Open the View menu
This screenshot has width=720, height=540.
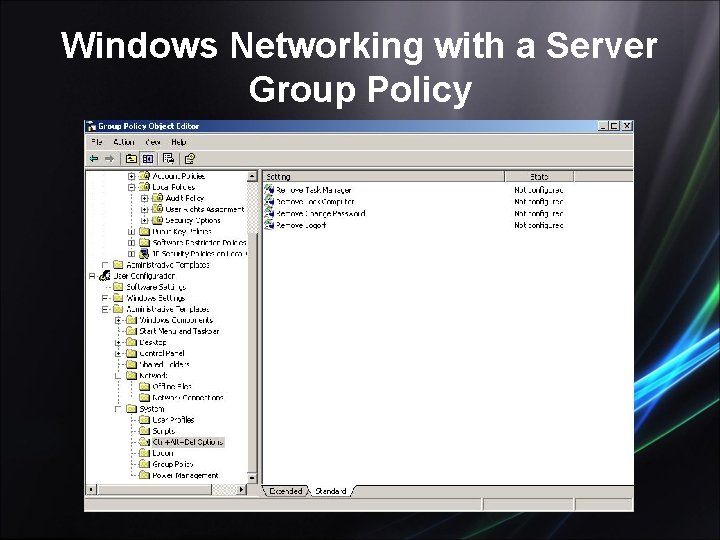(153, 142)
